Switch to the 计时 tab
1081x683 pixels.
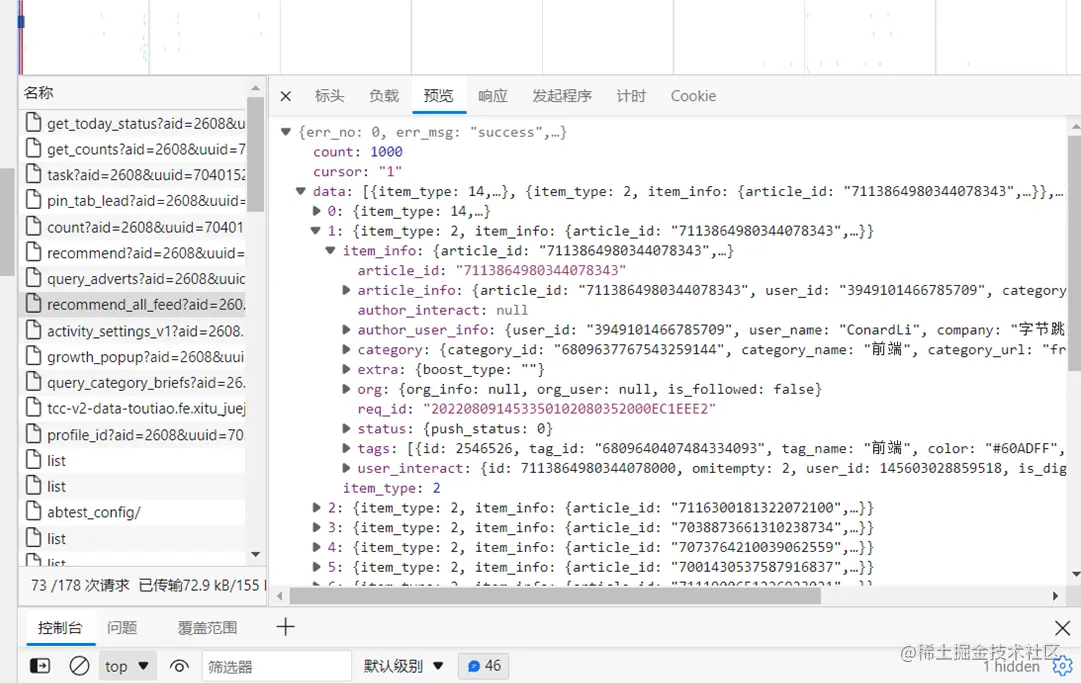[x=631, y=96]
